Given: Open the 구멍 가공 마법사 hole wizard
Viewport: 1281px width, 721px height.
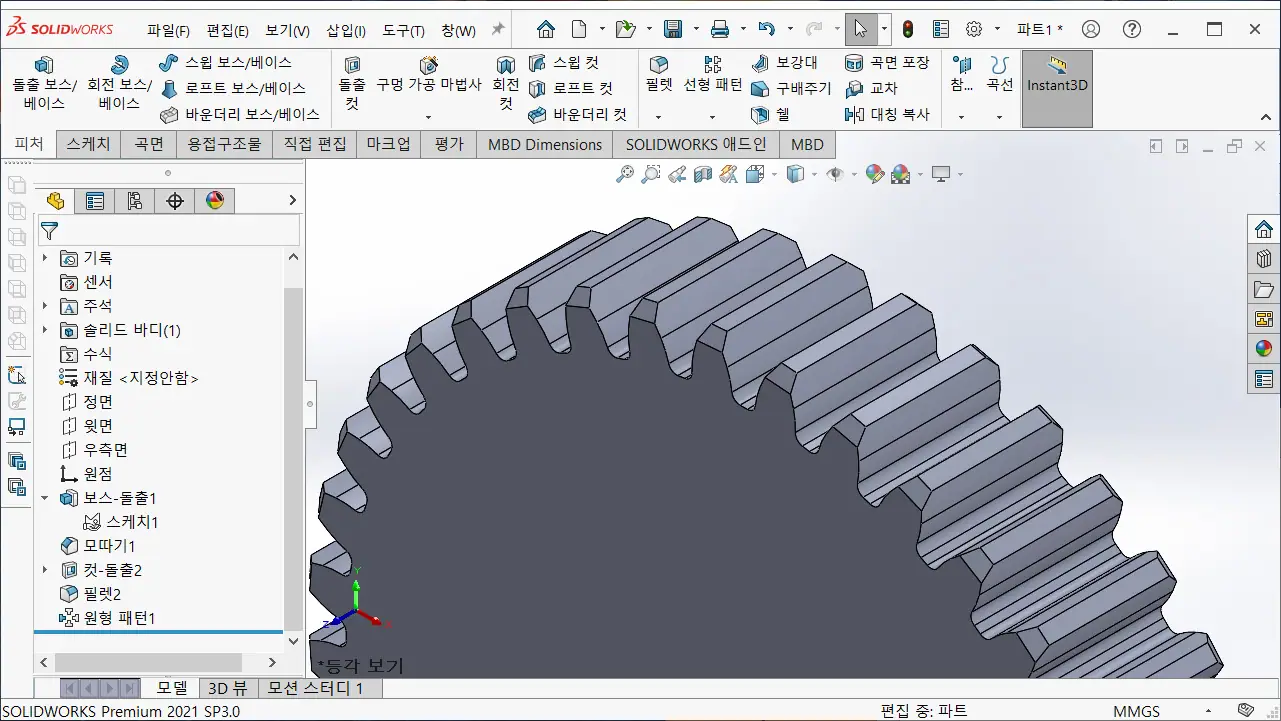Looking at the screenshot, I should click(x=429, y=74).
